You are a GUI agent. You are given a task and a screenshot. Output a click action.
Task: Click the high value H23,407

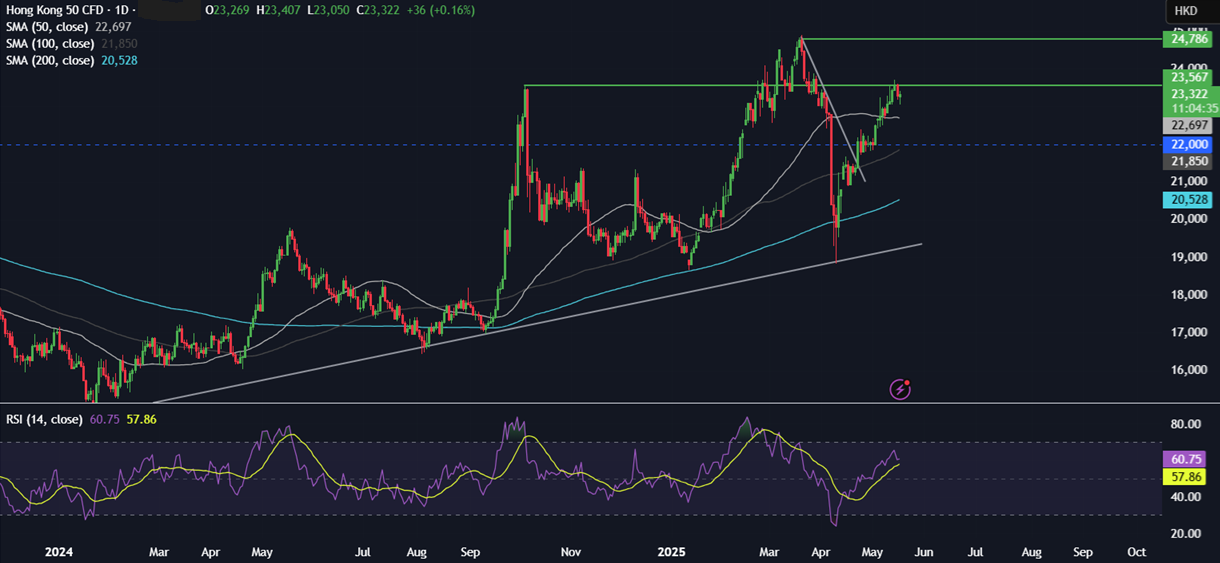[x=279, y=10]
